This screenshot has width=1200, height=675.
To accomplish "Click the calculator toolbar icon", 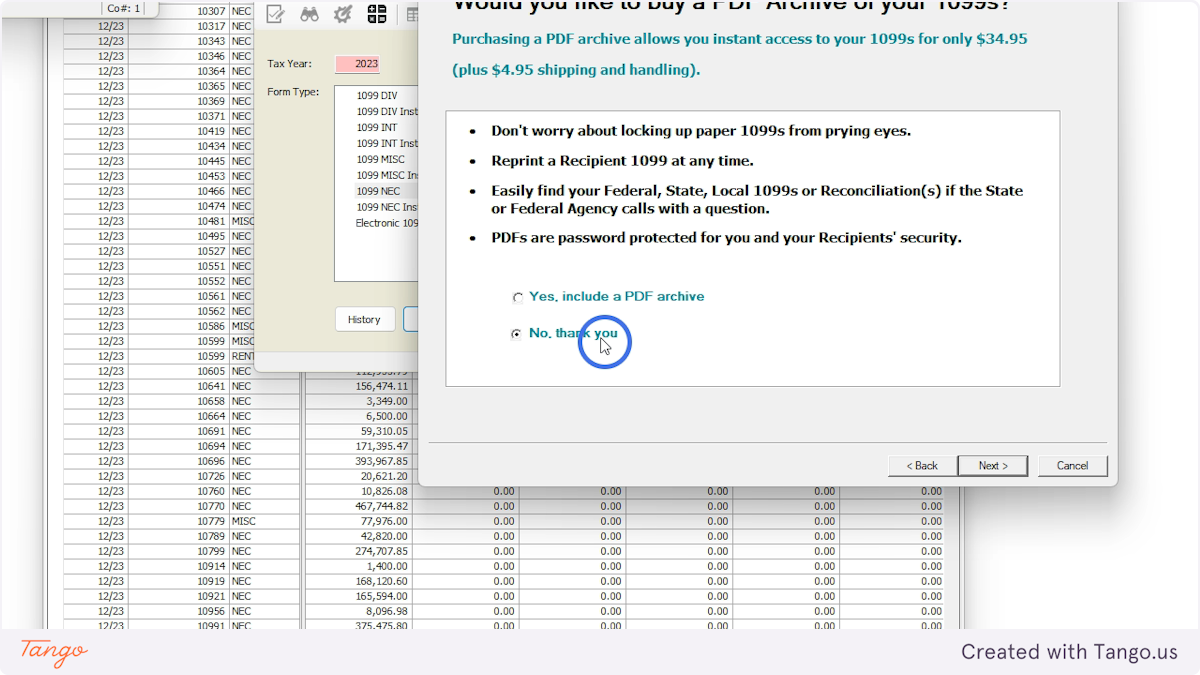I will pos(376,14).
